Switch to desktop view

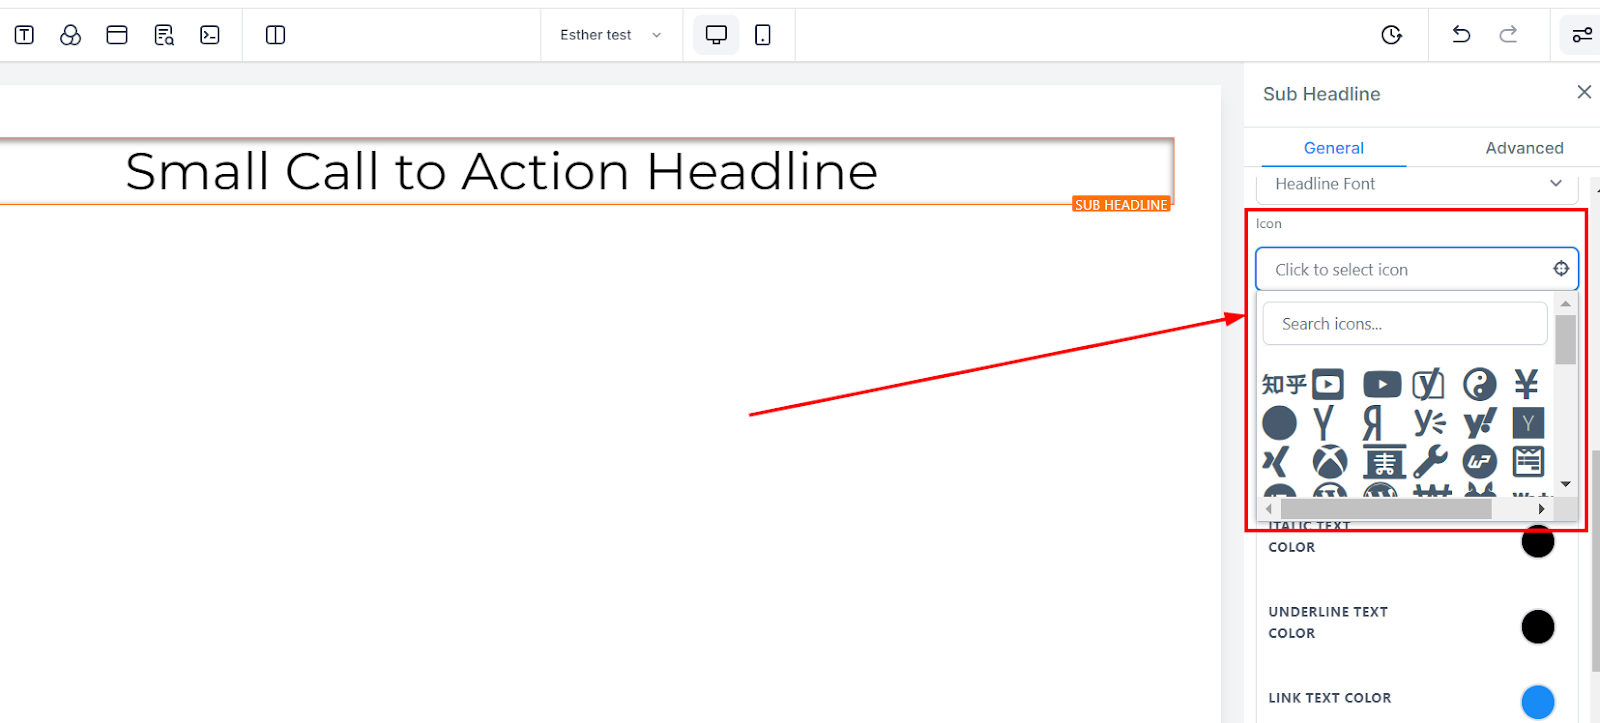[x=716, y=35]
